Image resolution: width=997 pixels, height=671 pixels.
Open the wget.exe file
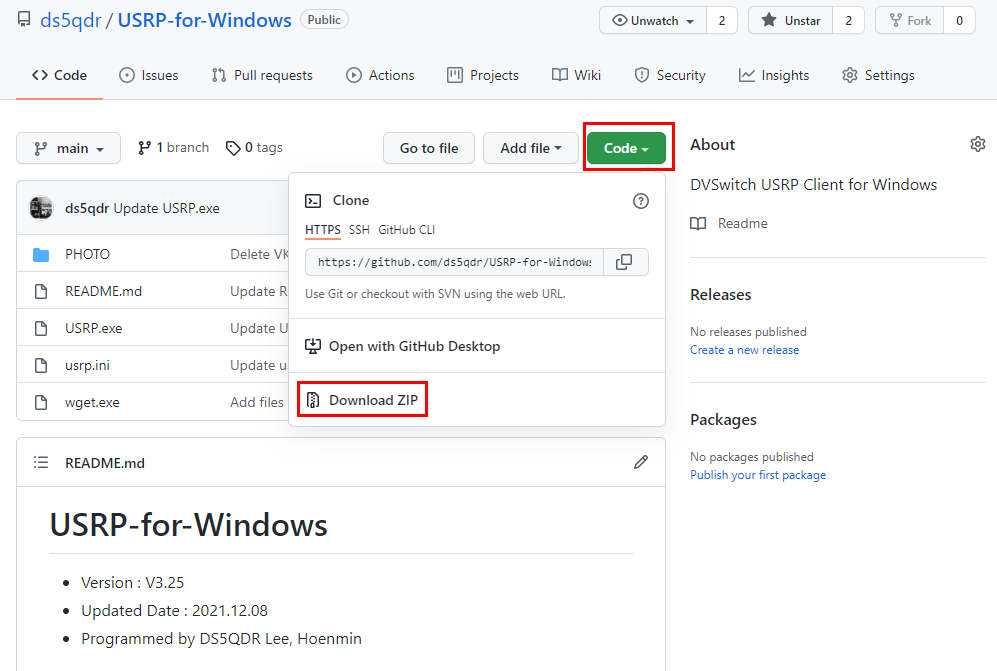coord(92,402)
